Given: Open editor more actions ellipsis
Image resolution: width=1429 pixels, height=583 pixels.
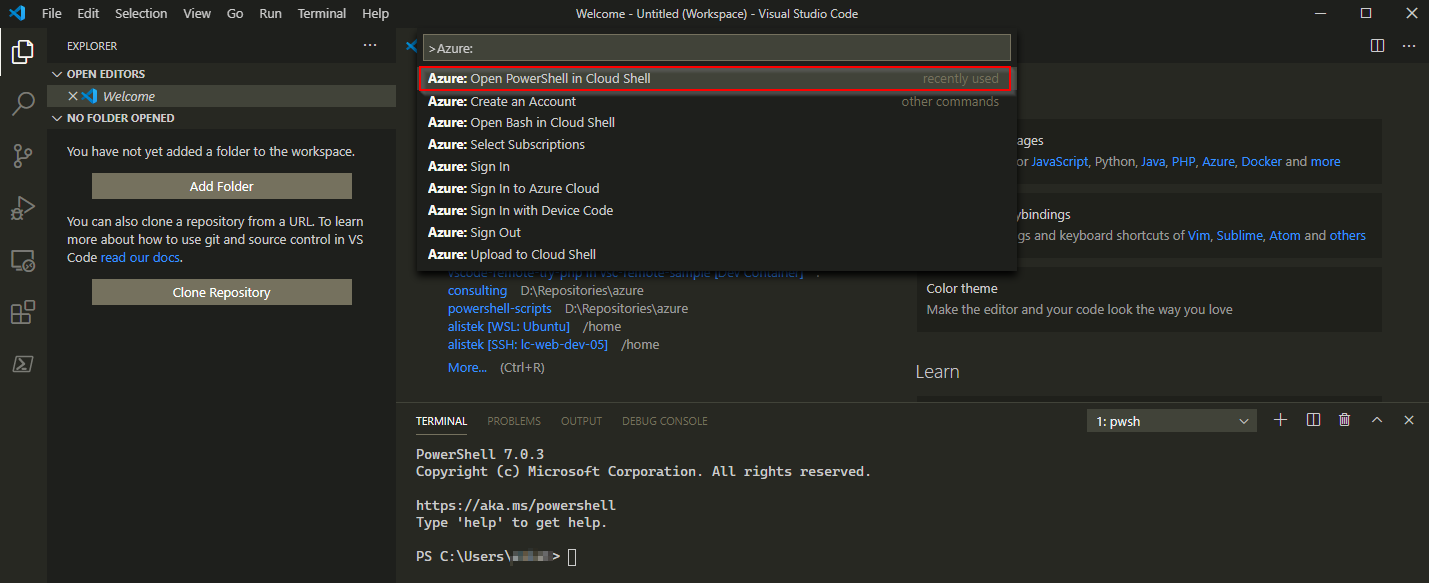Looking at the screenshot, I should click(x=1409, y=46).
